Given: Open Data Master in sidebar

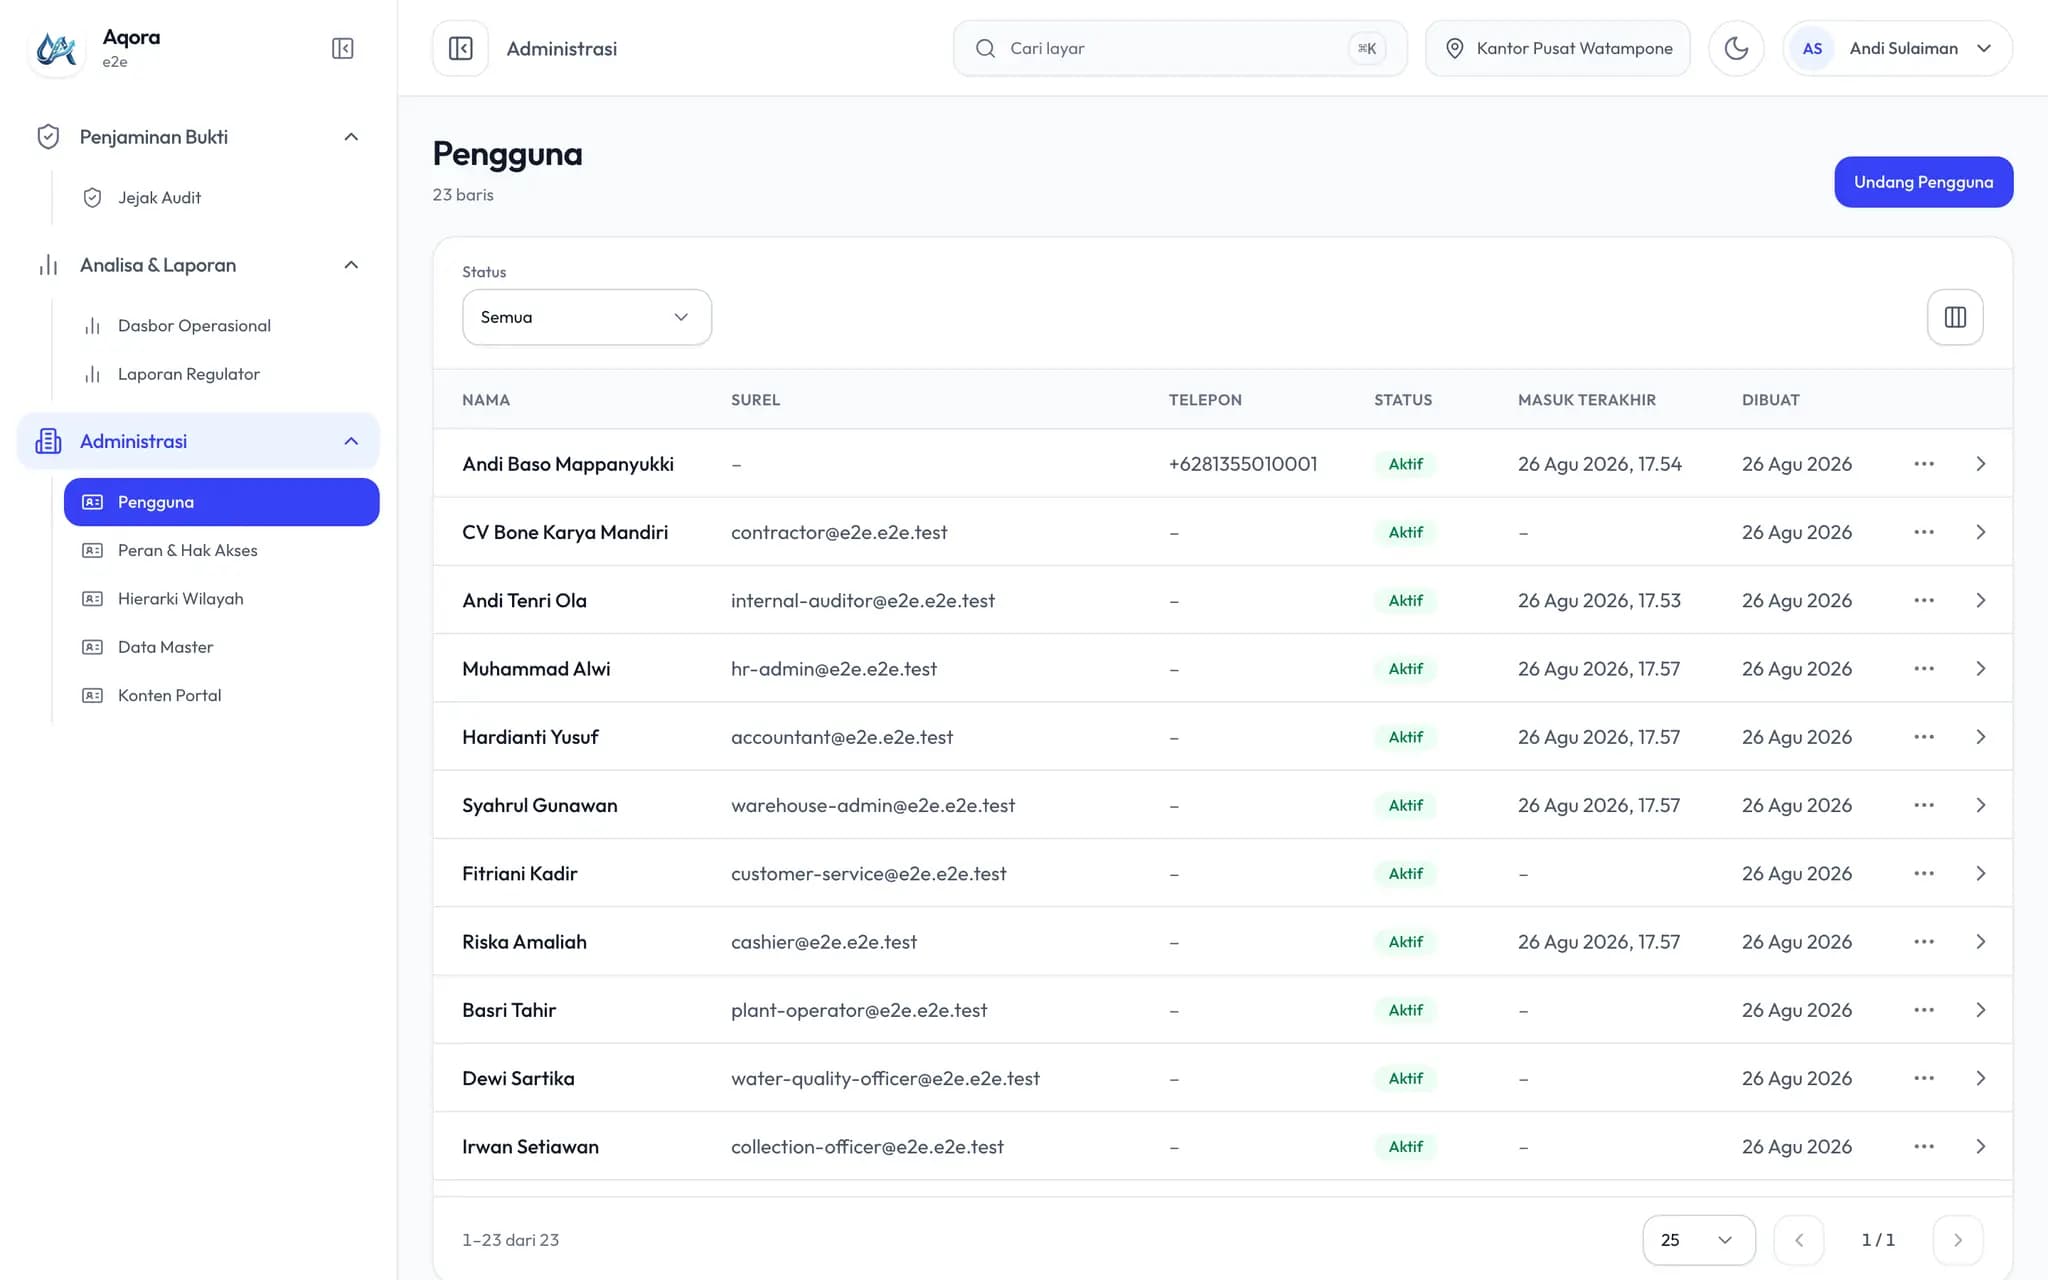Looking at the screenshot, I should (x=221, y=647).
